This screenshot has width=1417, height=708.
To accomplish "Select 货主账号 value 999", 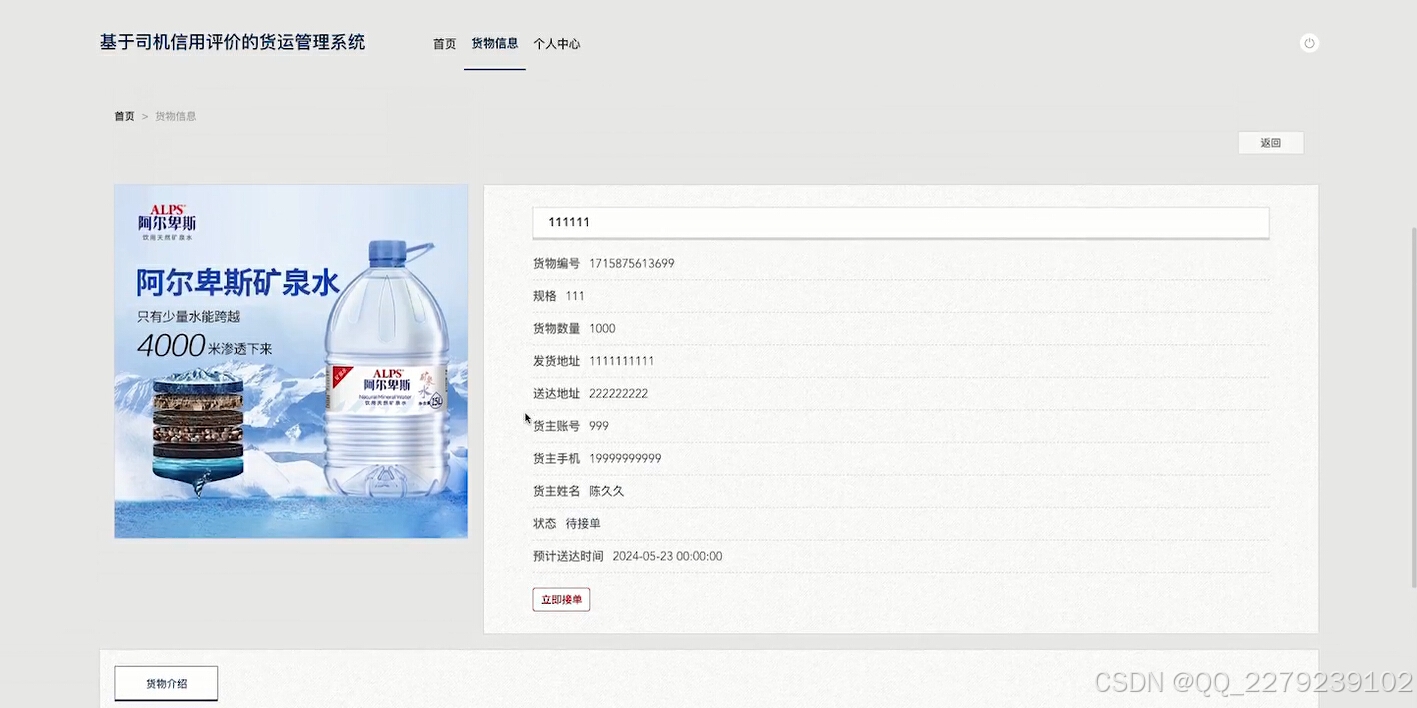I will [x=599, y=426].
